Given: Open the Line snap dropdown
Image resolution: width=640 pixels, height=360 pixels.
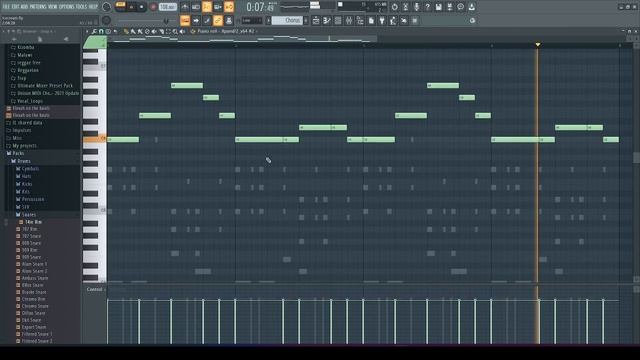Looking at the screenshot, I should coord(252,20).
